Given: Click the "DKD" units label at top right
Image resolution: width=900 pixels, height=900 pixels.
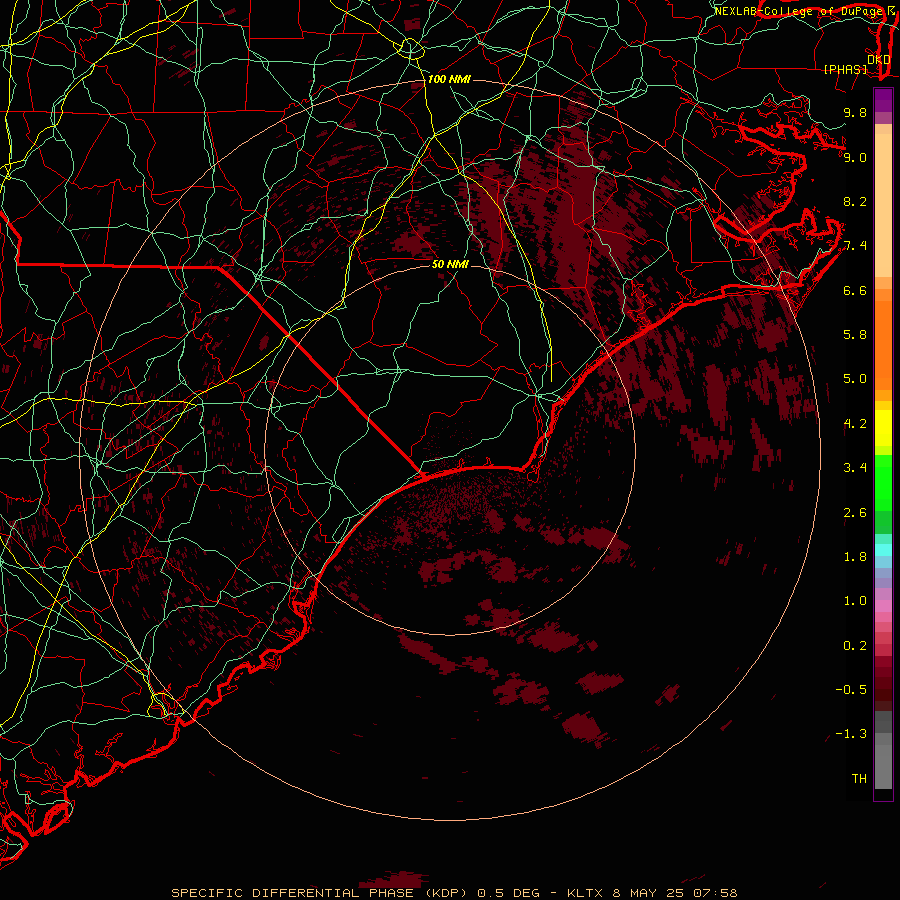Looking at the screenshot, I should pos(879,59).
